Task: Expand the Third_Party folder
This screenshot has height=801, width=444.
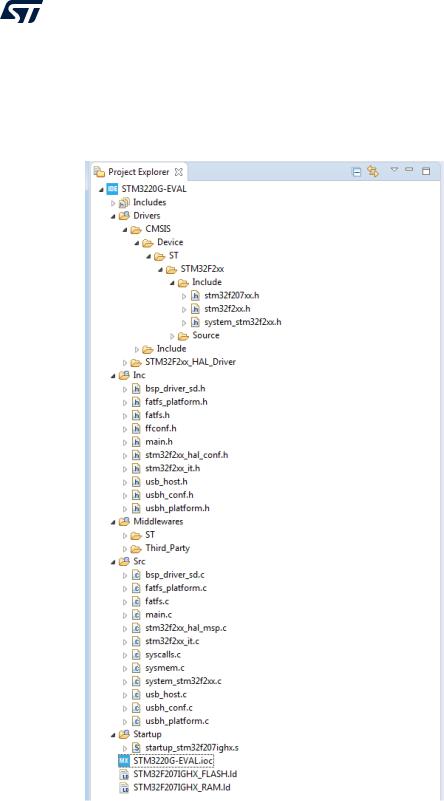Action: [x=125, y=548]
